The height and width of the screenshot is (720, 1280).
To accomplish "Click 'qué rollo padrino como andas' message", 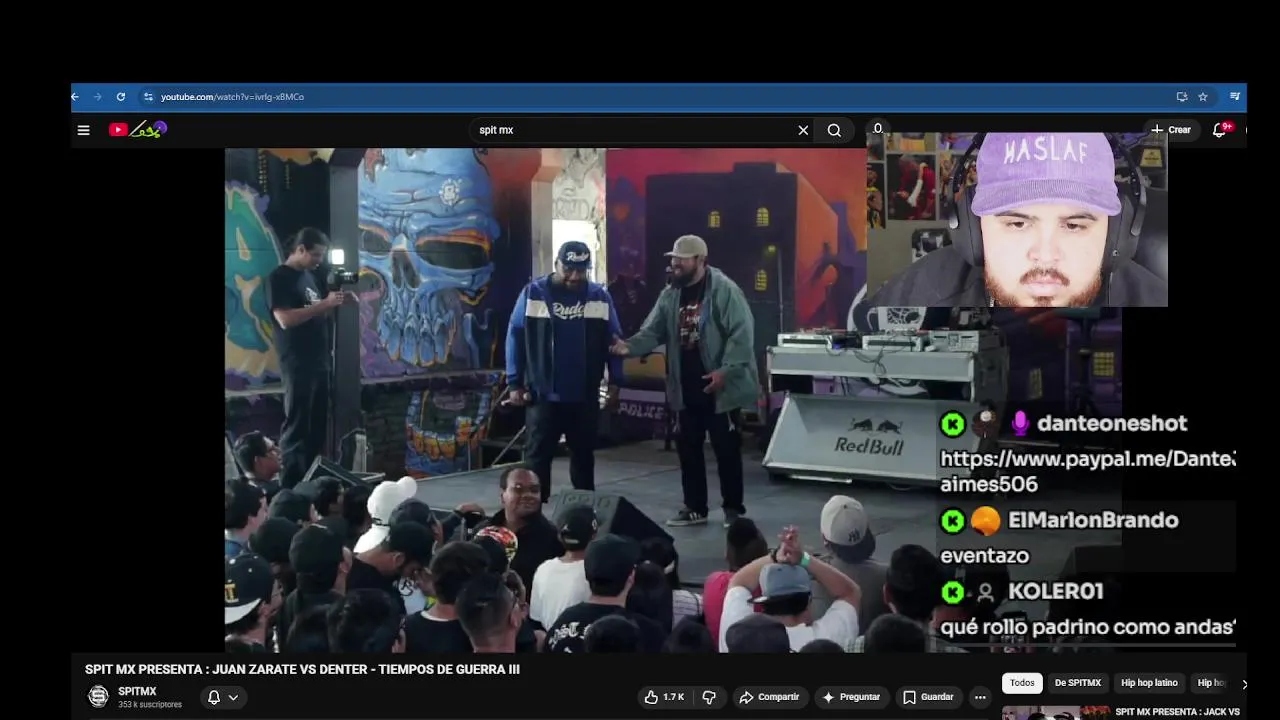I will click(x=1088, y=627).
